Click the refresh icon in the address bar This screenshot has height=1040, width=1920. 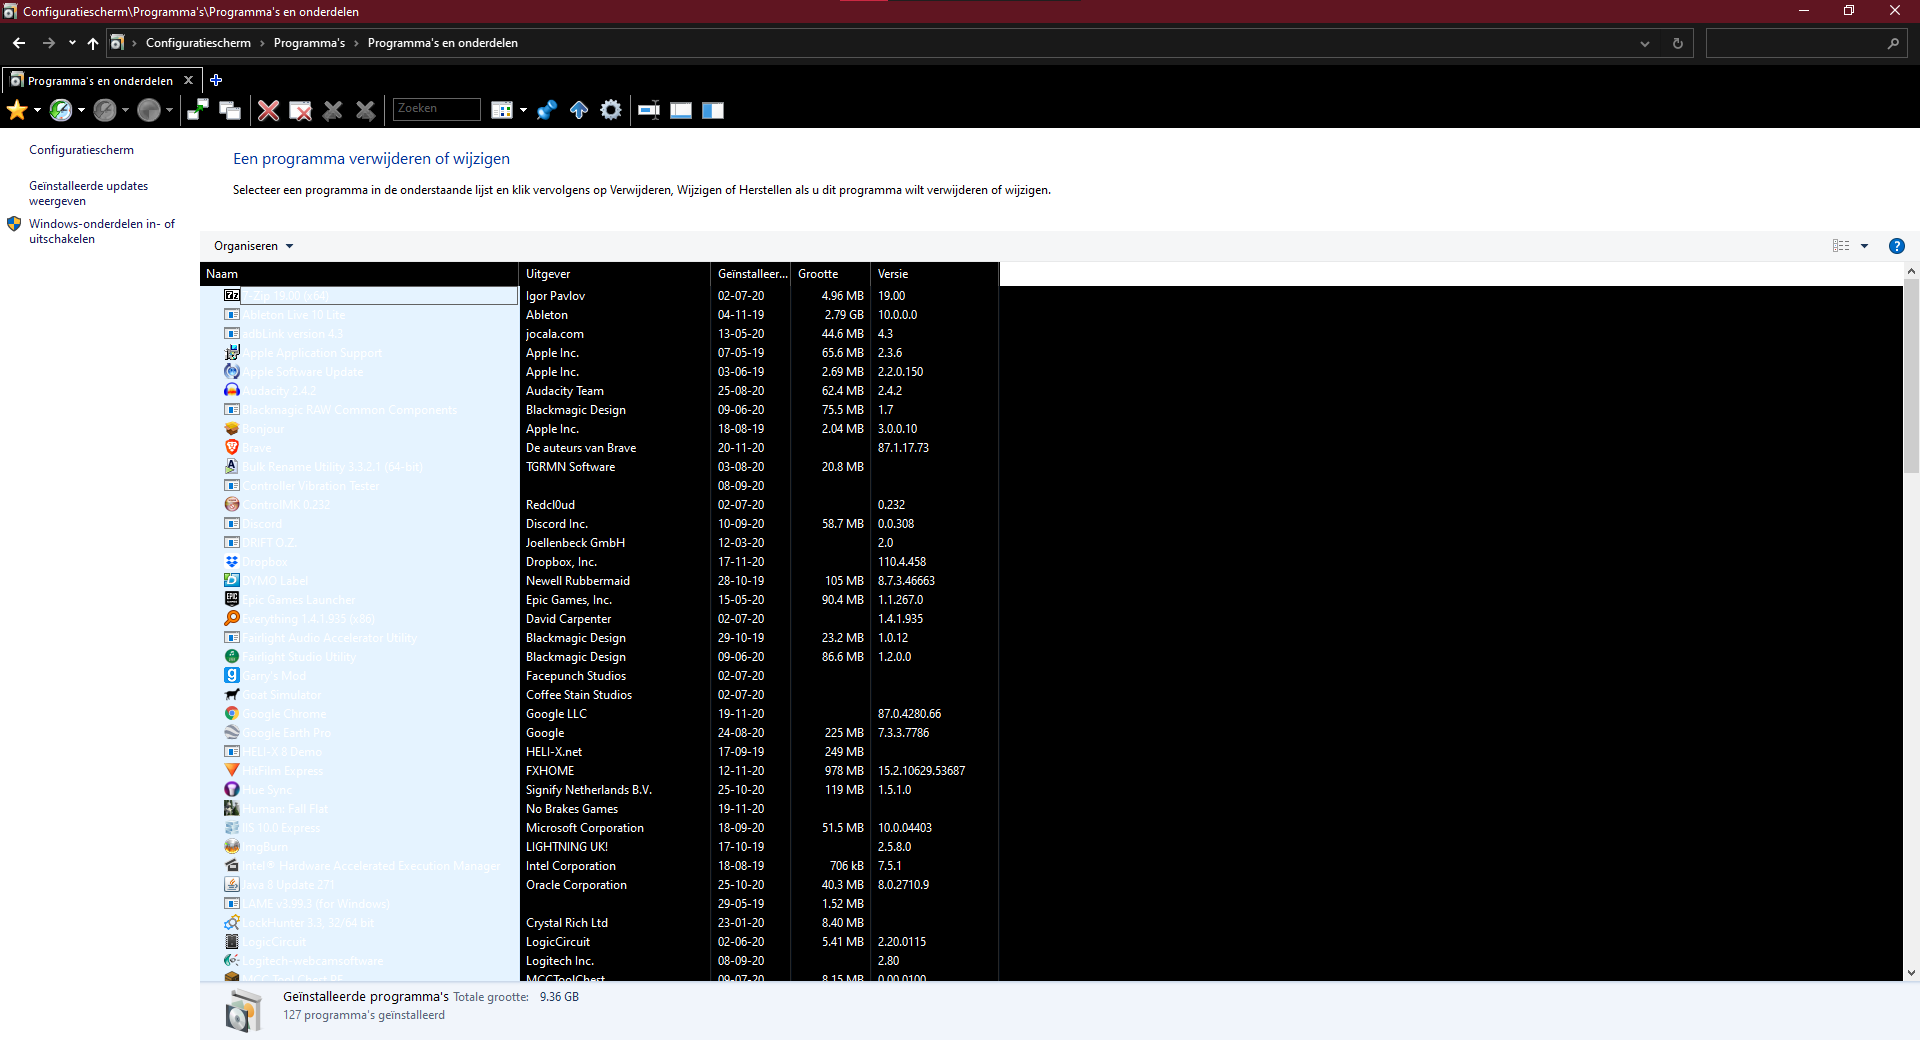(x=1678, y=43)
